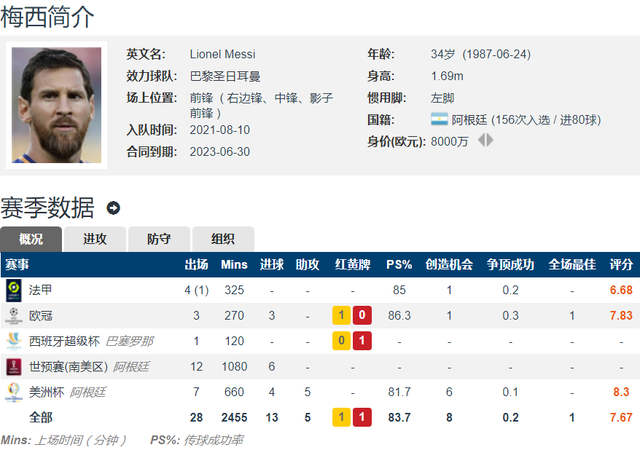640x450 pixels.
Task: Click the 全部 totals row label
Action: pos(40,417)
